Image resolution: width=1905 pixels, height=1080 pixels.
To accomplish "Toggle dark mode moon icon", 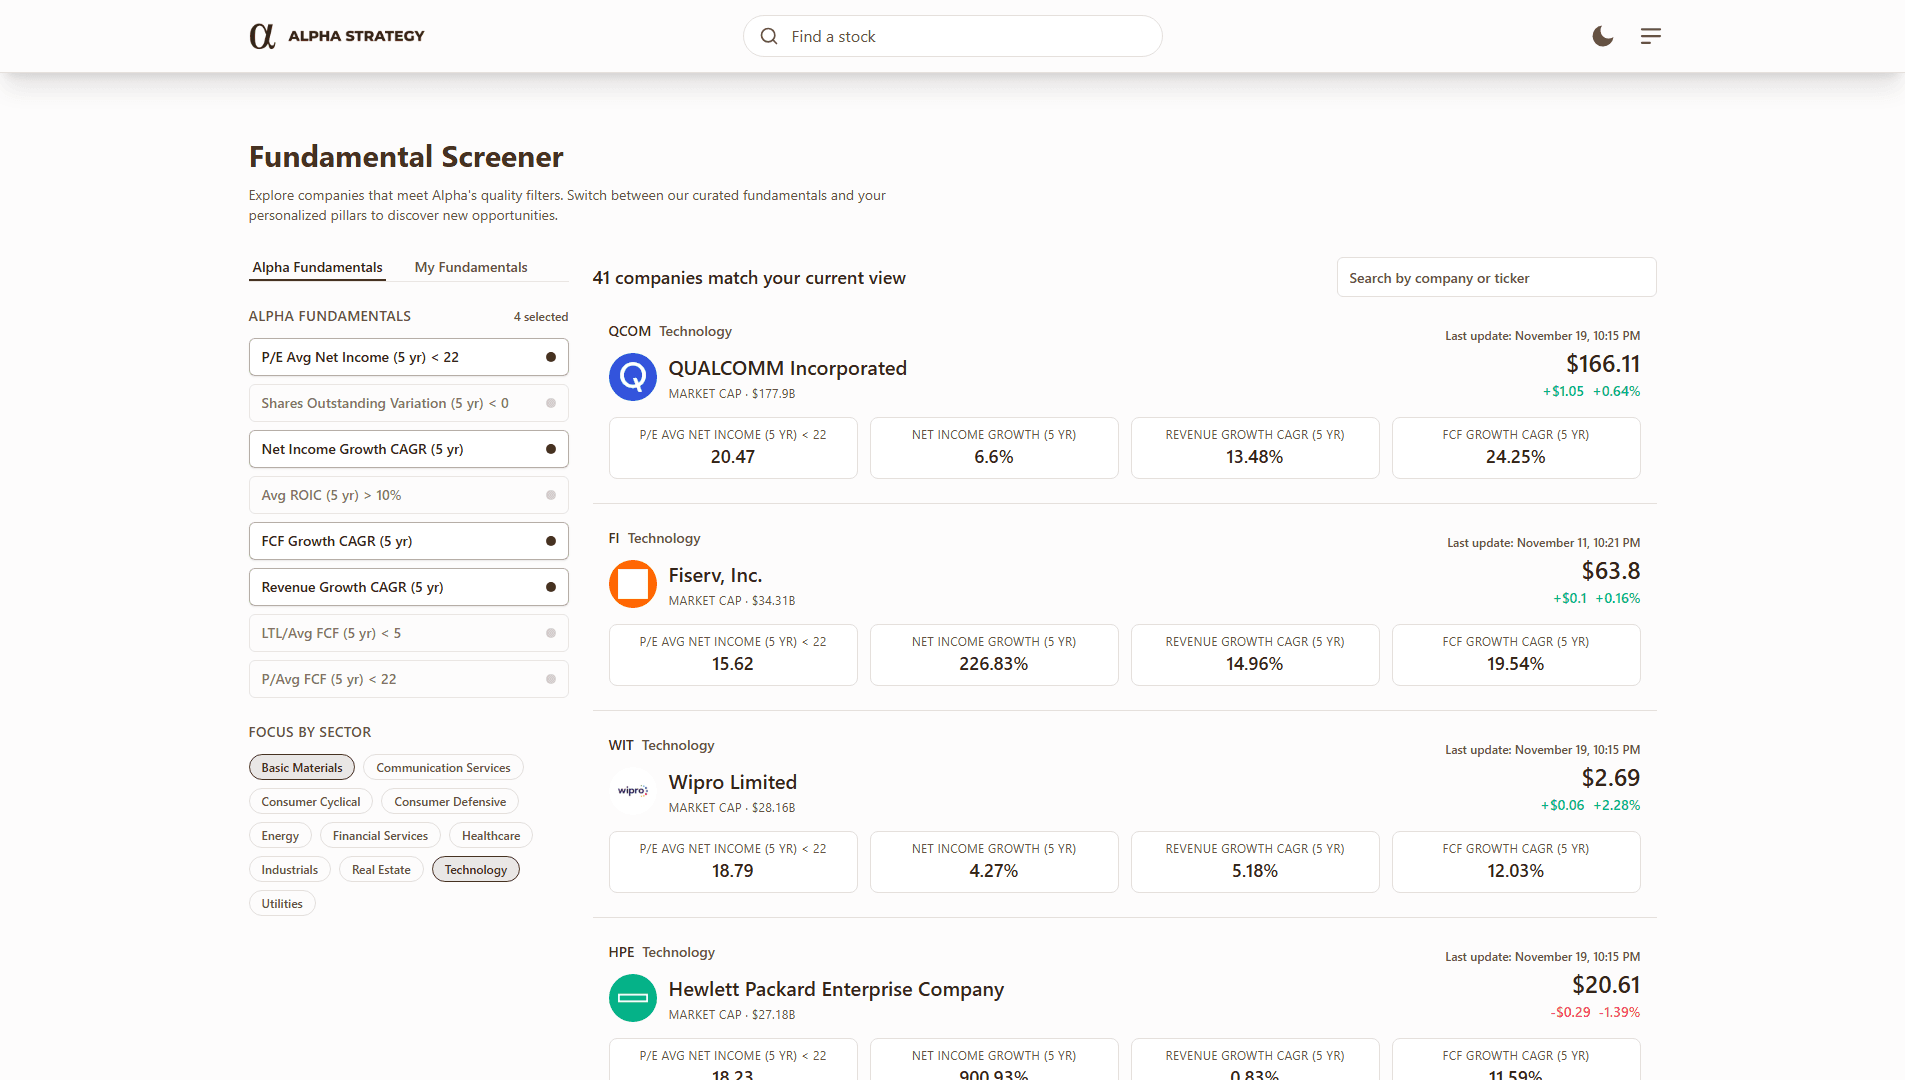I will pos(1602,36).
